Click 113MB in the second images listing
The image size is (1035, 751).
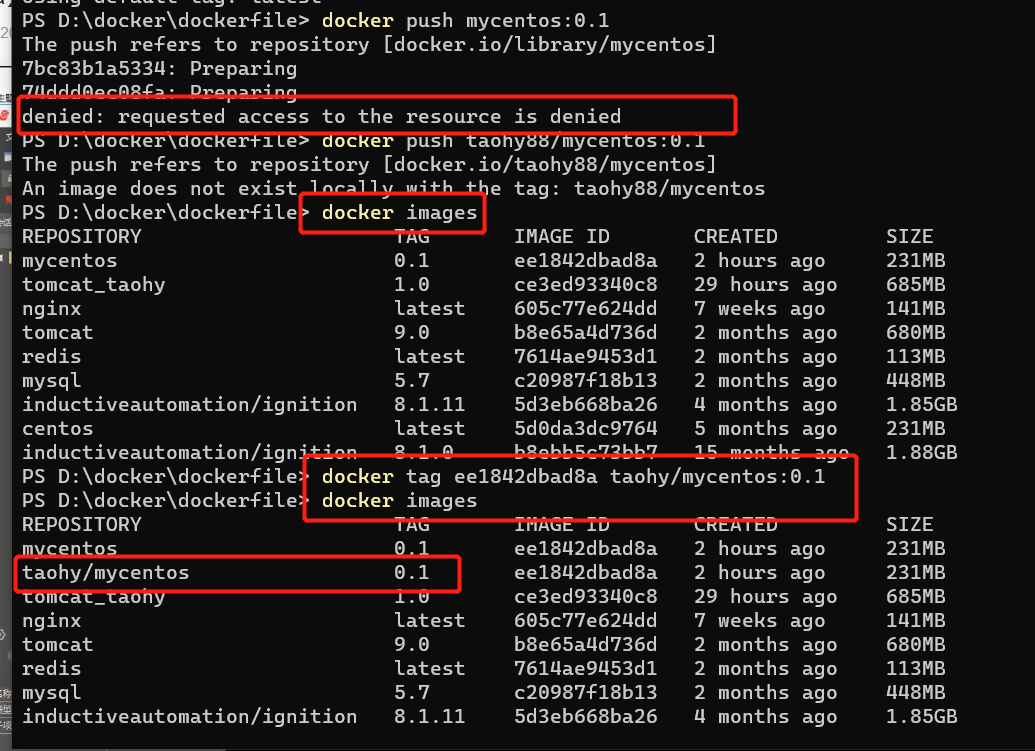click(x=916, y=669)
